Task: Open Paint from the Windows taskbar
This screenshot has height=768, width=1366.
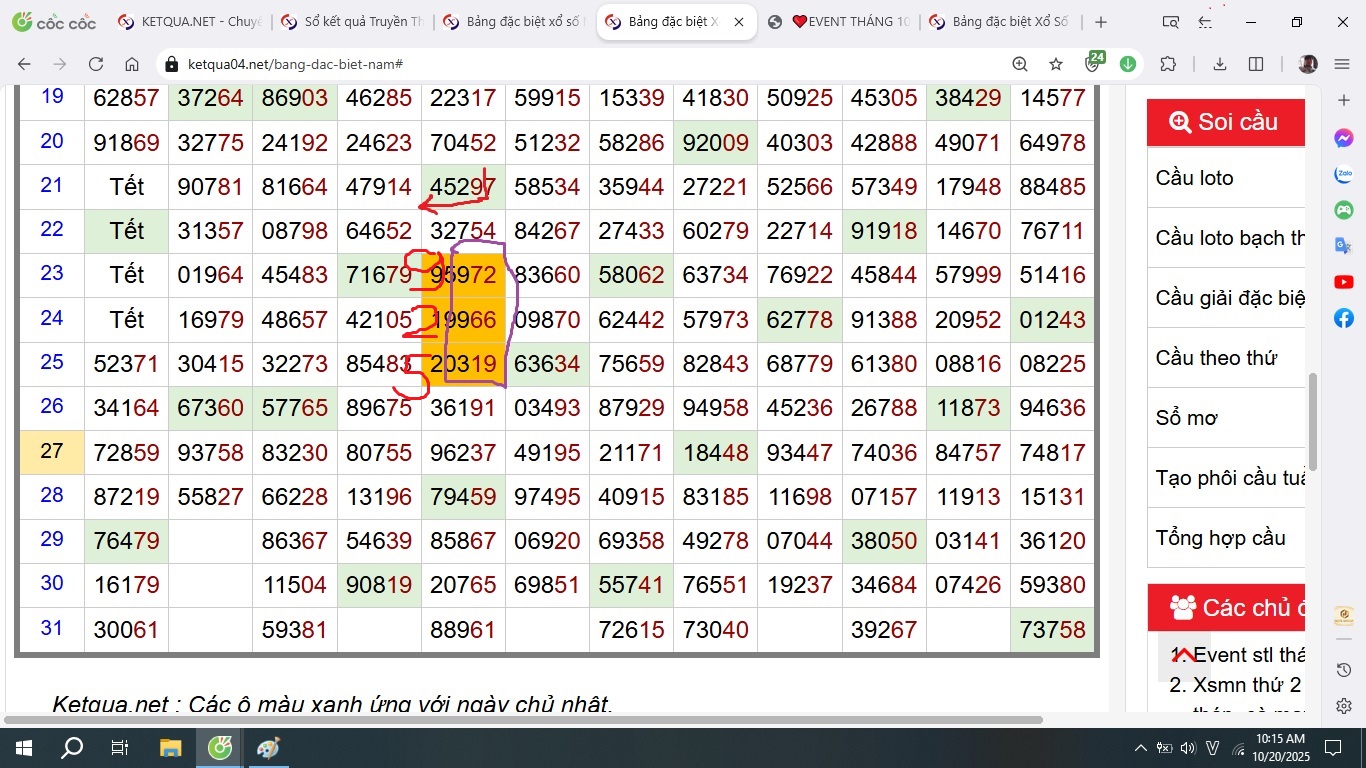Action: (x=269, y=748)
